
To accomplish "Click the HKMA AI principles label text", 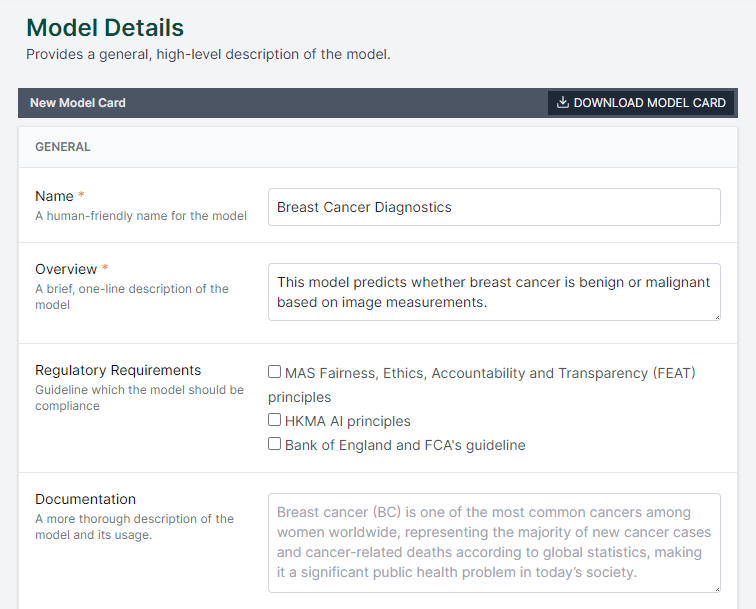I will pyautogui.click(x=348, y=421).
